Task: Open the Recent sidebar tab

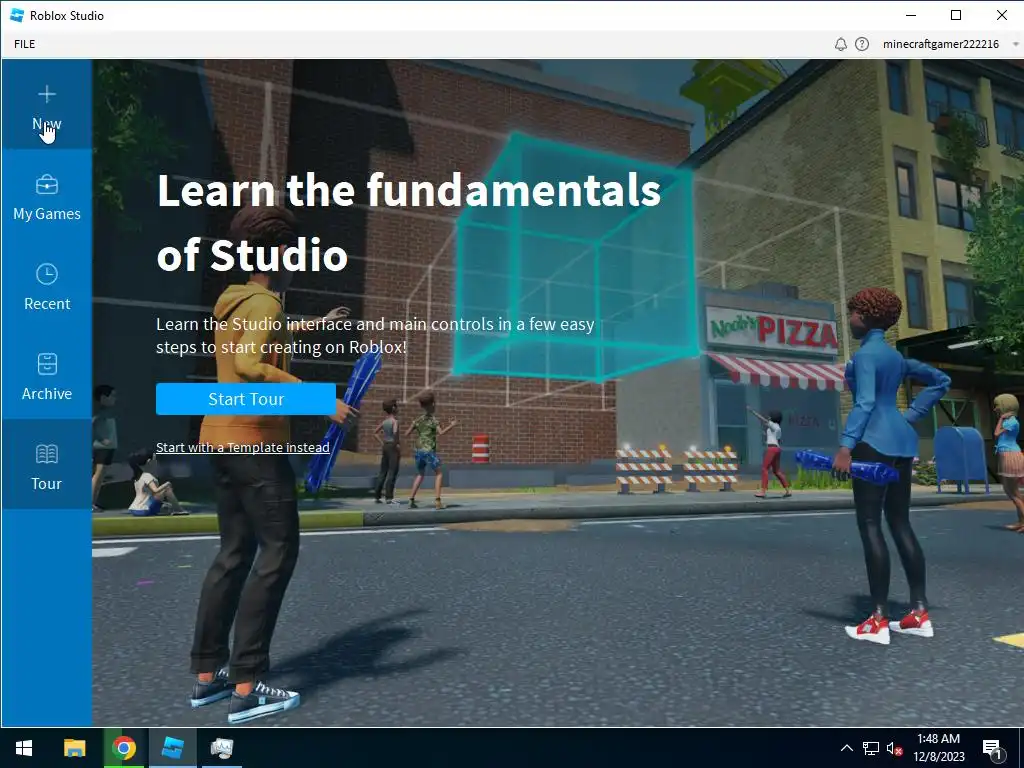Action: pyautogui.click(x=46, y=287)
